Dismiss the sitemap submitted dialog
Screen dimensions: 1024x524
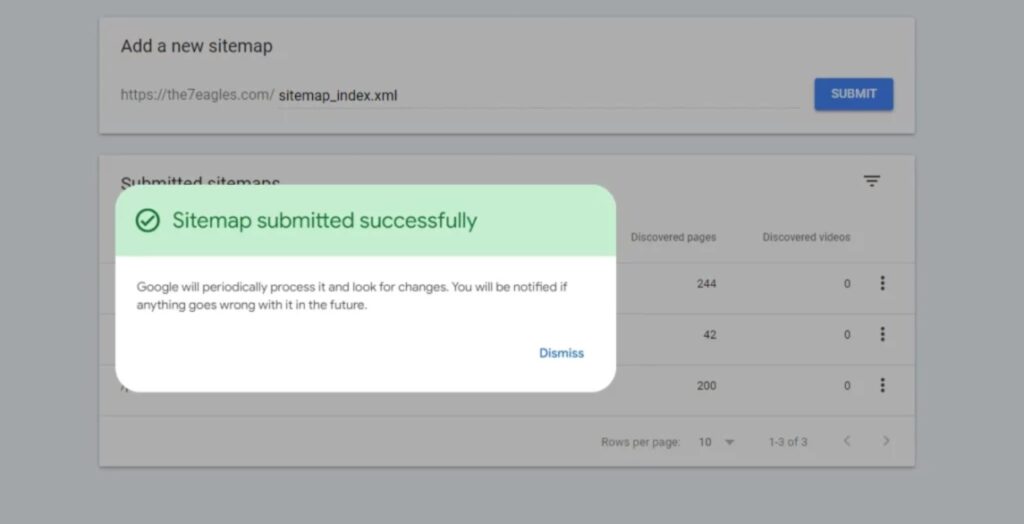point(561,353)
